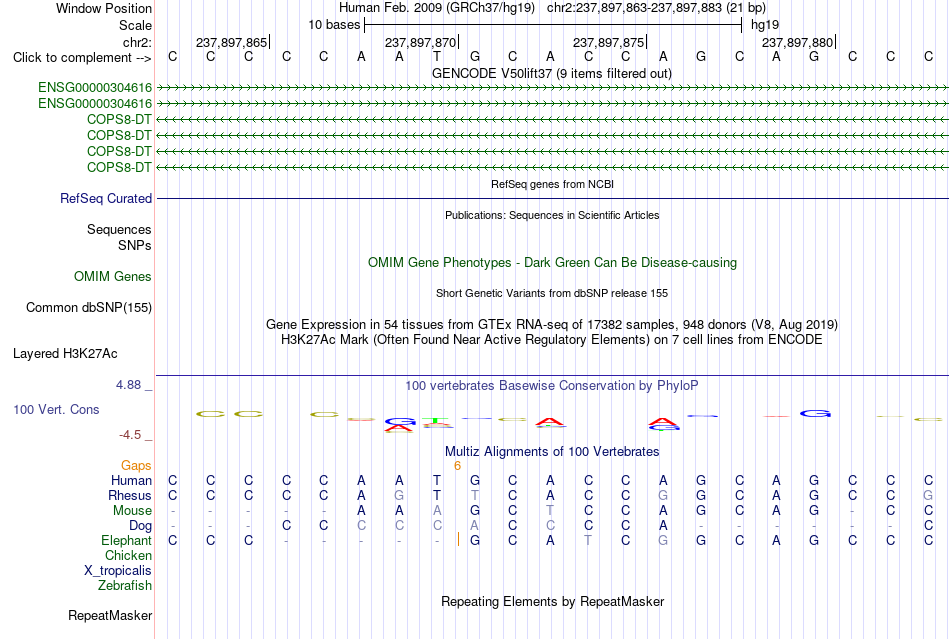Click the orange insertion bar in the Elephant row
Screen dimensions: 950x639
click(x=459, y=540)
